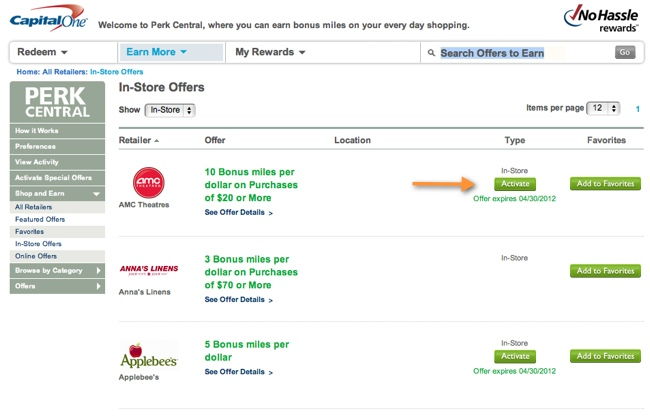Screen dimensions: 650x416
Task: Click the Go search button
Action: click(625, 52)
